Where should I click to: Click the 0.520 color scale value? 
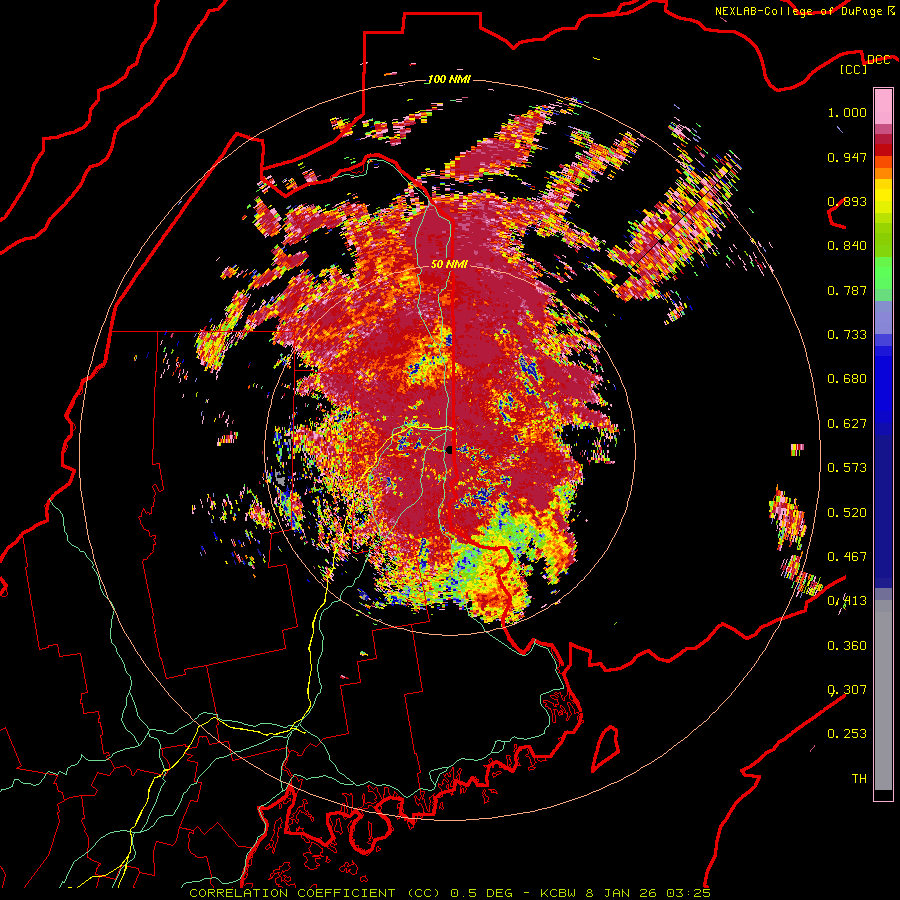point(847,513)
